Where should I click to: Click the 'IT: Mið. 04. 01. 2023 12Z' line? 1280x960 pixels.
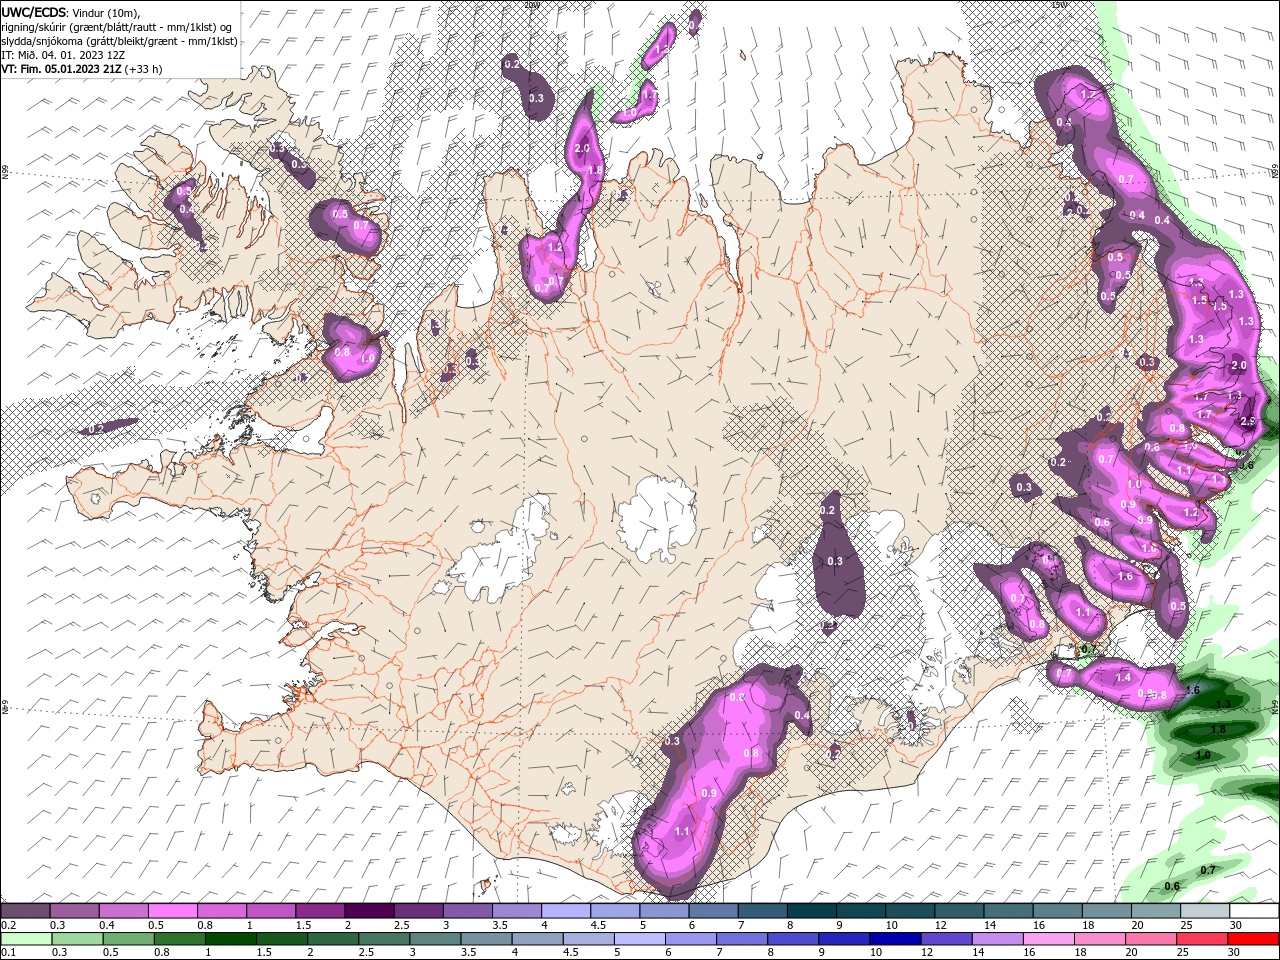(61, 55)
